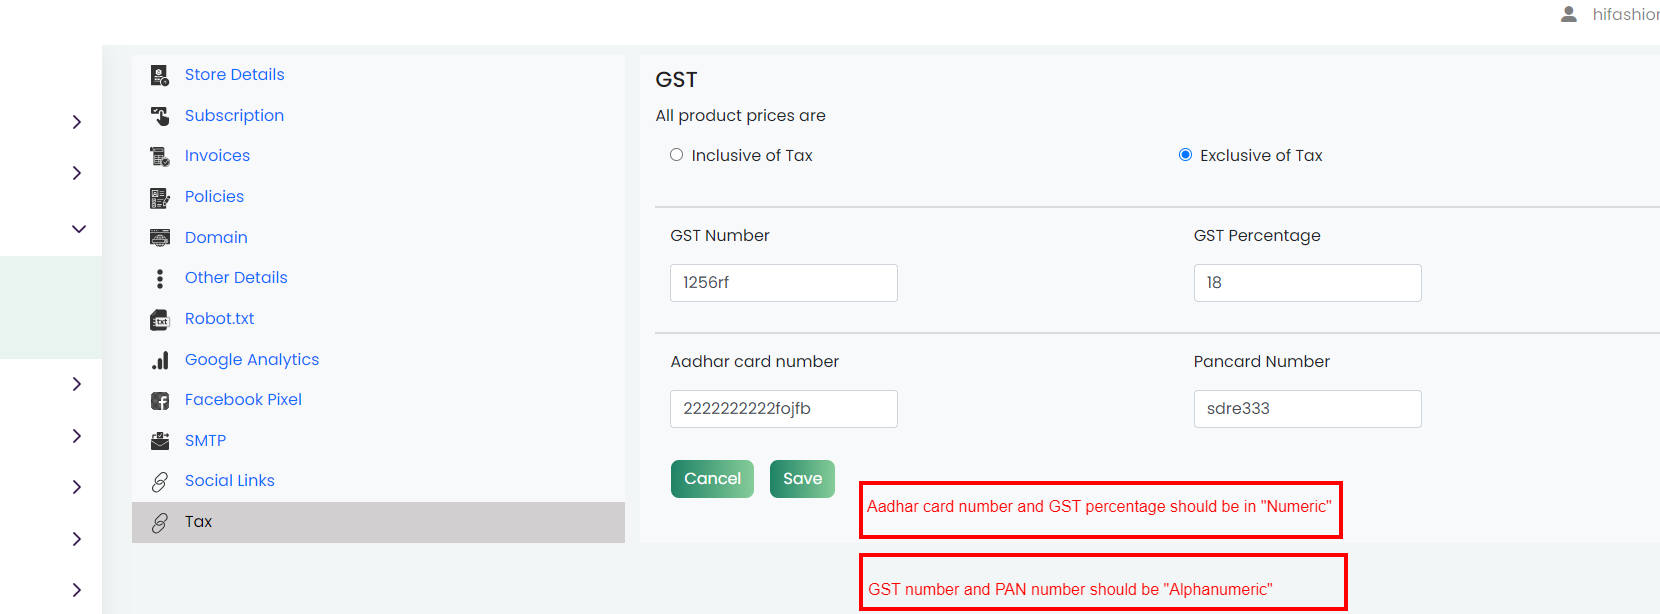Click the Google Analytics bar chart icon
Screen dimensions: 1660x614
[x=159, y=360]
